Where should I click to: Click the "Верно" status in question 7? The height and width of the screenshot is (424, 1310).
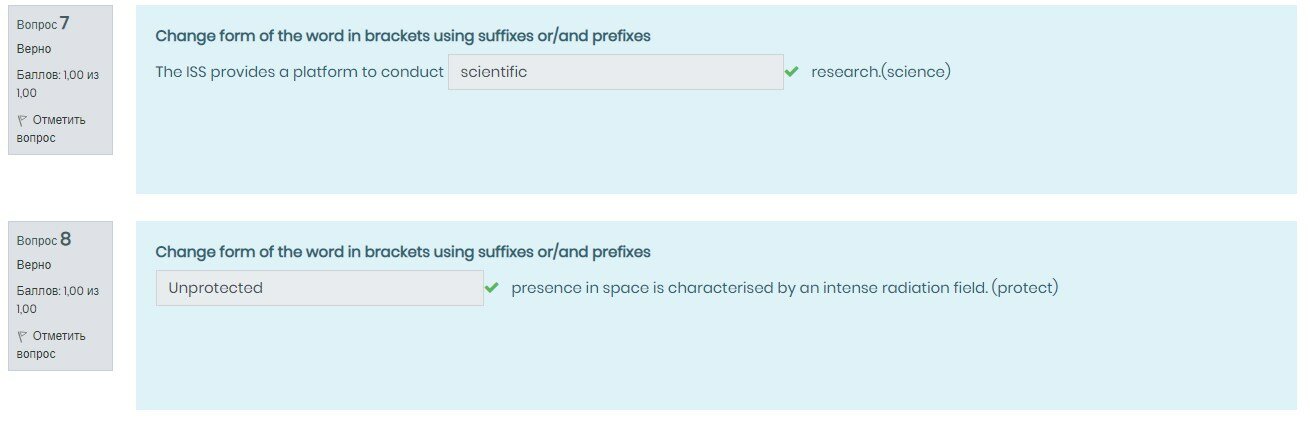coord(34,49)
